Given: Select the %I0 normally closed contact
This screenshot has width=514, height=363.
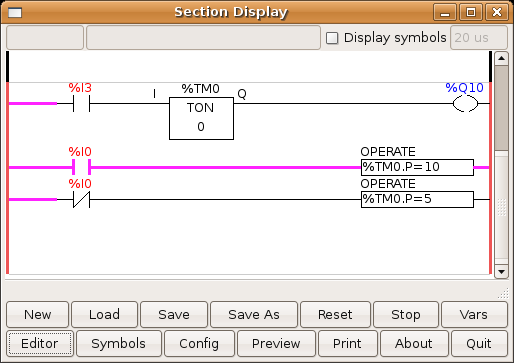Looking at the screenshot, I should pos(81,199).
